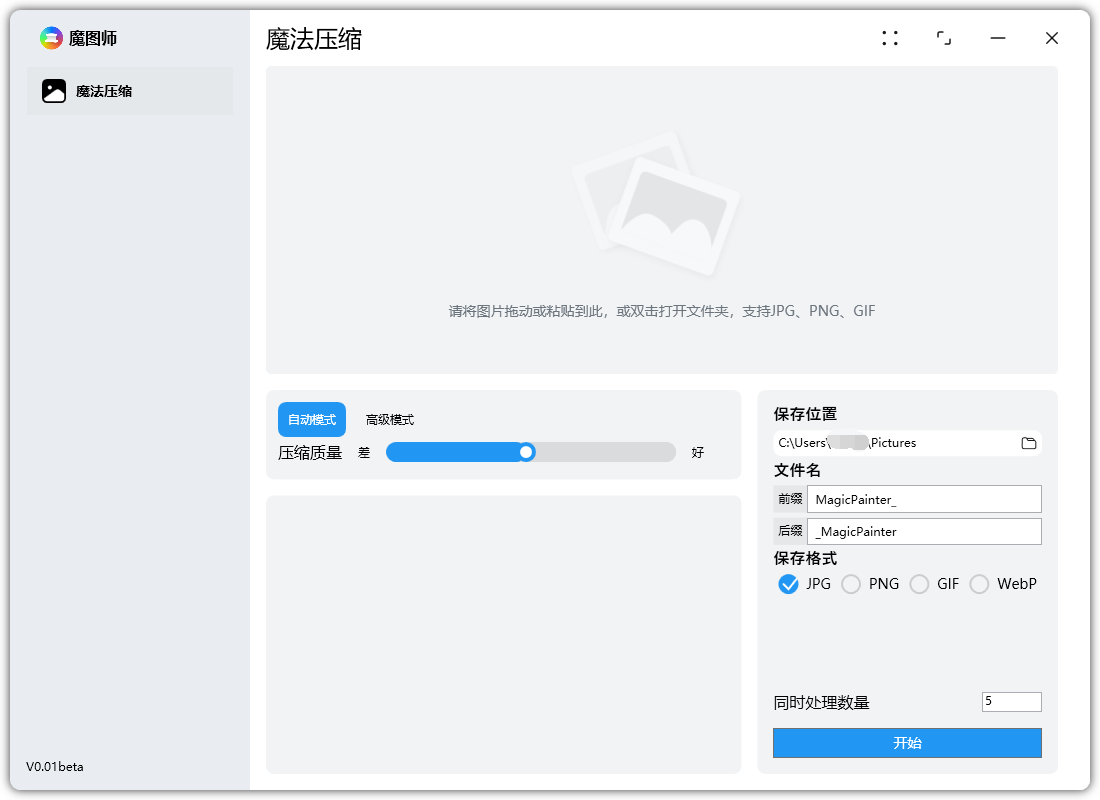The width and height of the screenshot is (1100, 800).
Task: Click the V0.01beta version label
Action: click(57, 766)
